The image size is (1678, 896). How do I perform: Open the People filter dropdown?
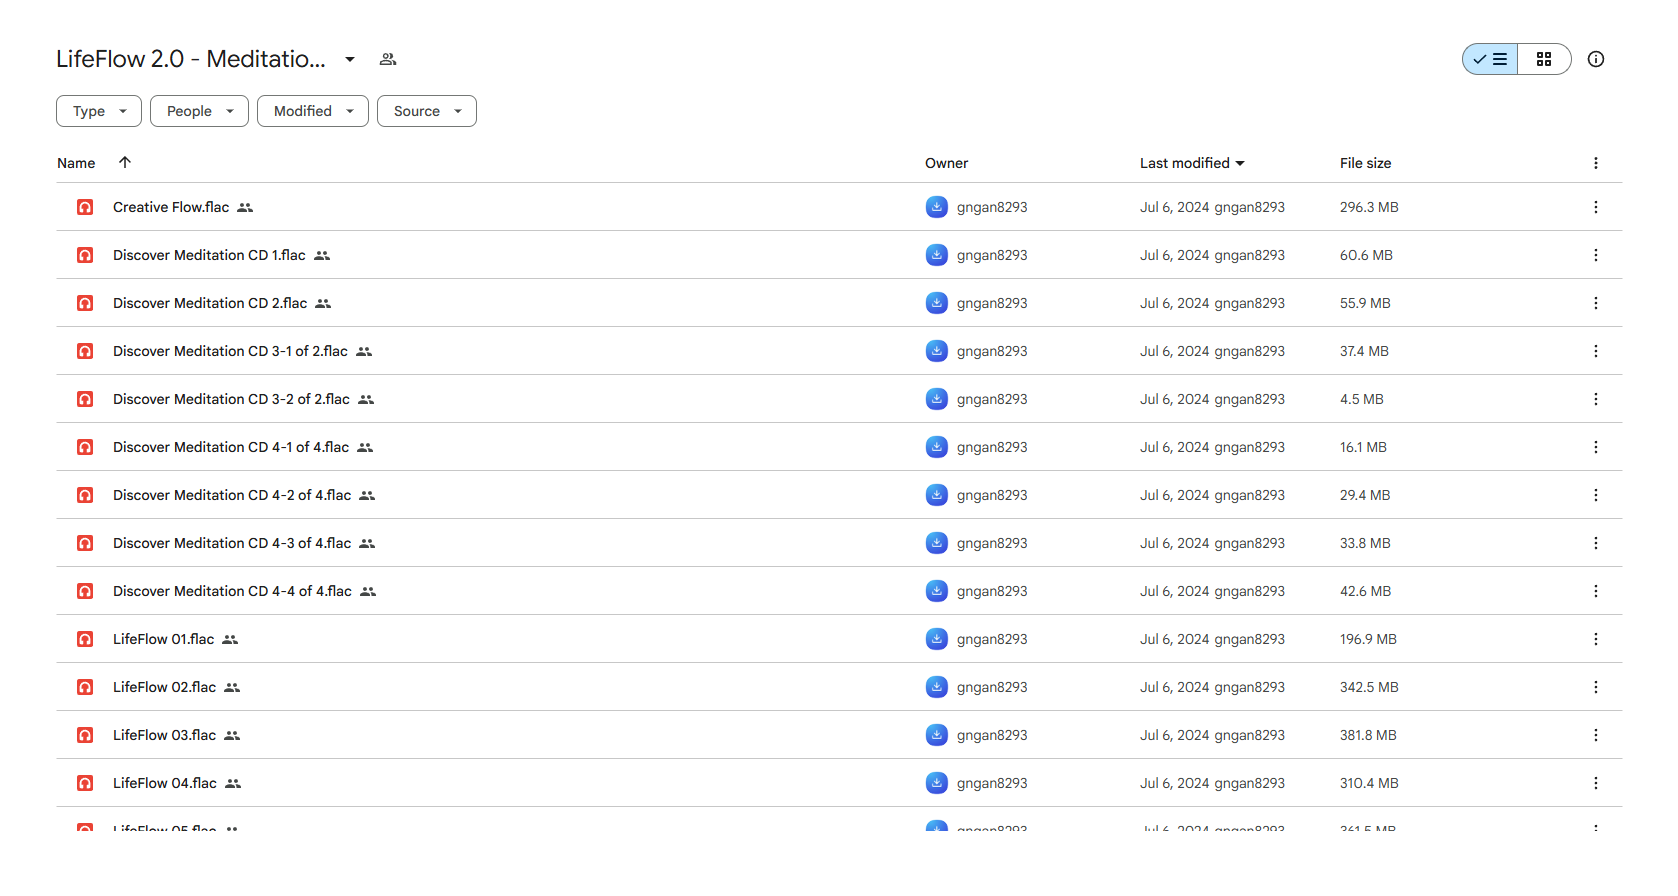[x=199, y=111]
